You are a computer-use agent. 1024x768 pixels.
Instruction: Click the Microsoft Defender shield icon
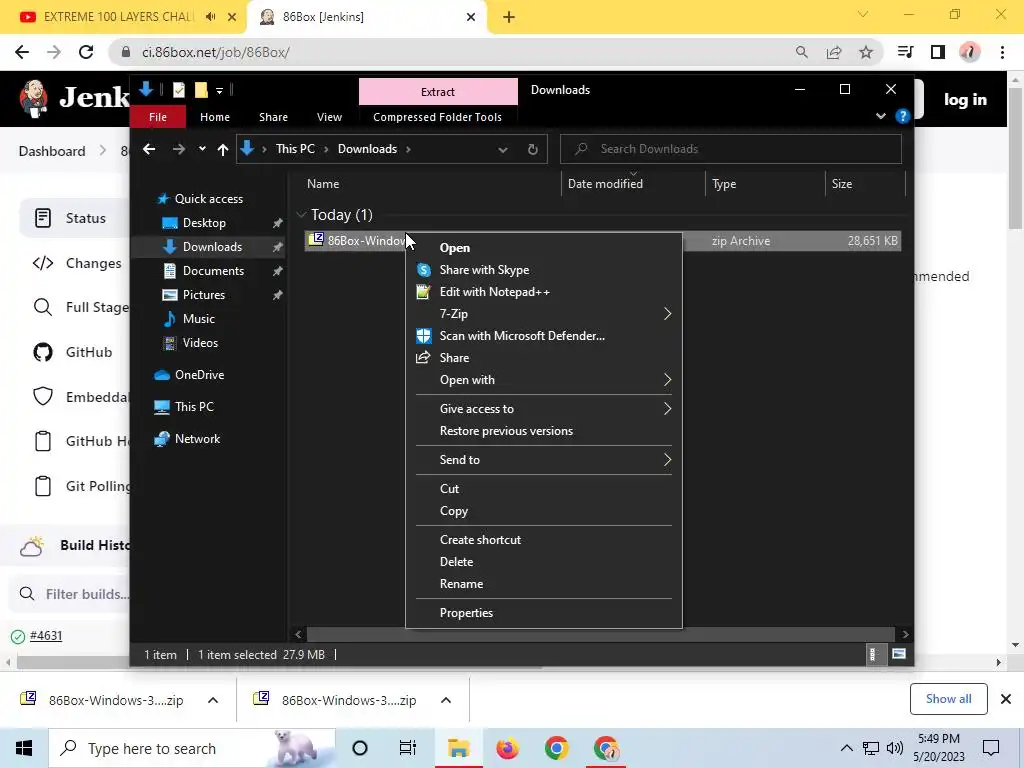424,336
